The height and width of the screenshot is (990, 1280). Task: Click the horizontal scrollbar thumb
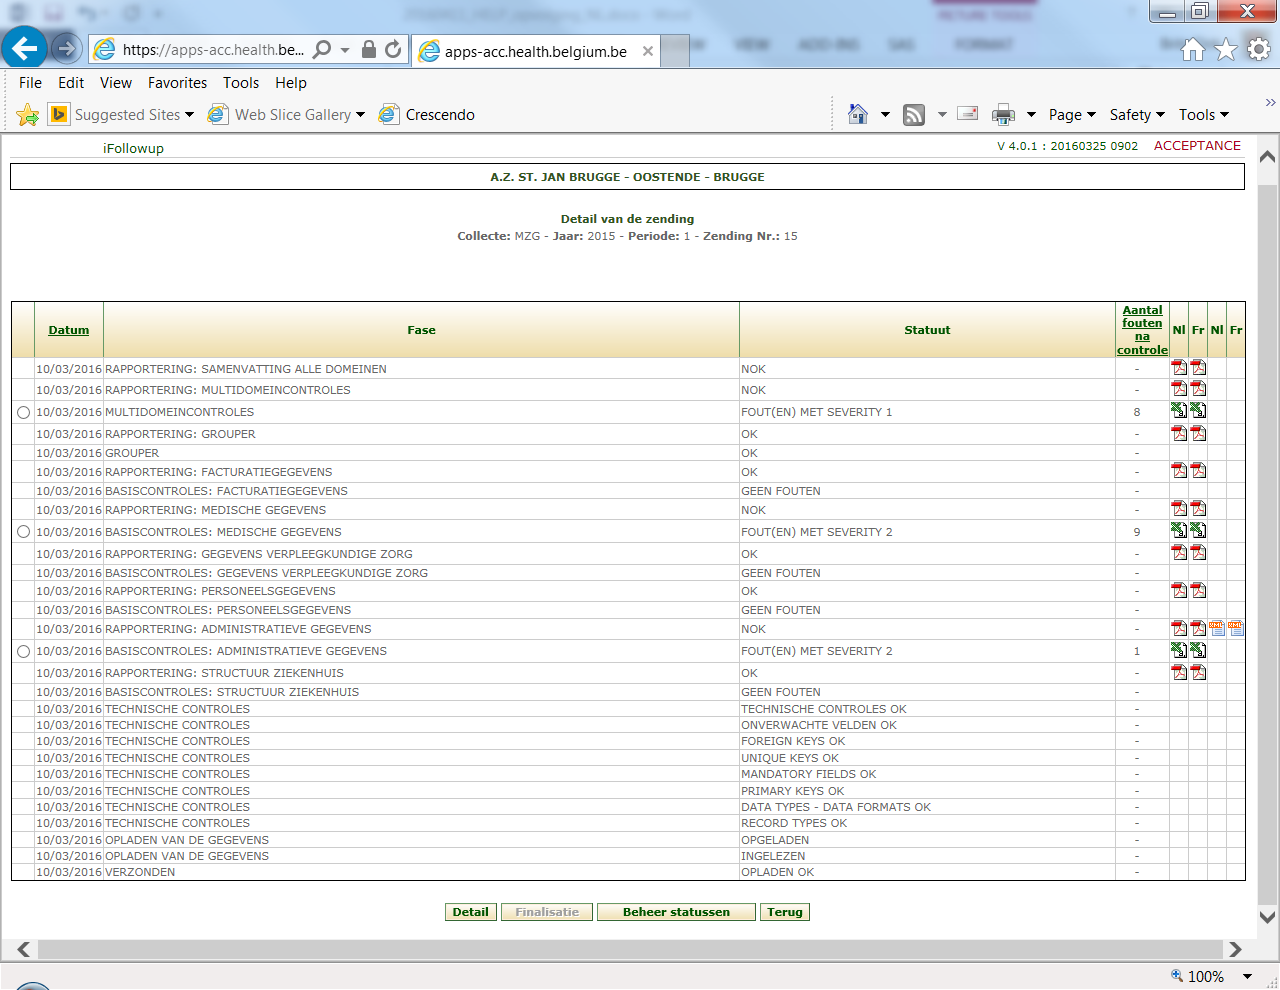click(x=629, y=949)
